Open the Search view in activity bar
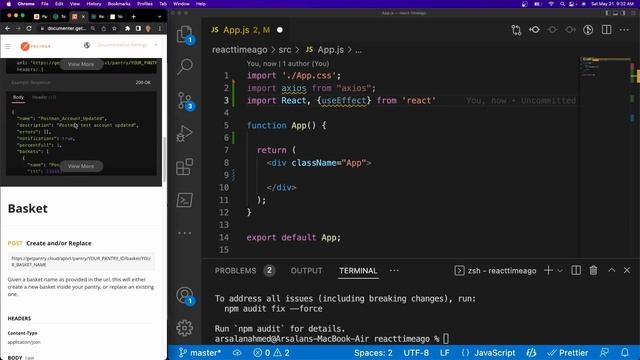 pyautogui.click(x=184, y=67)
